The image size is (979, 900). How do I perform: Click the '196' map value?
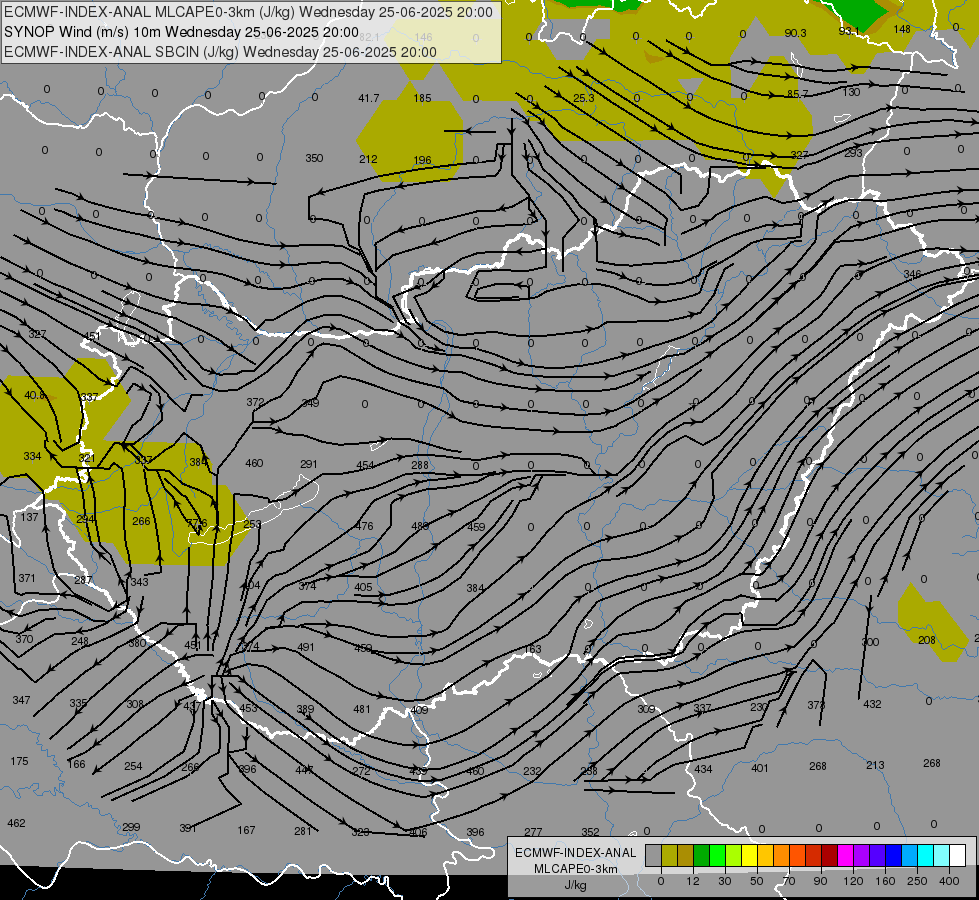423,161
